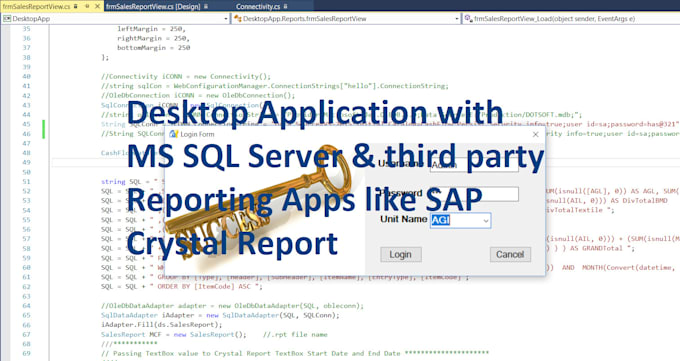Click the method icon beside frmSalesReportView_Load
This screenshot has width=680, height=361.
(468, 19)
